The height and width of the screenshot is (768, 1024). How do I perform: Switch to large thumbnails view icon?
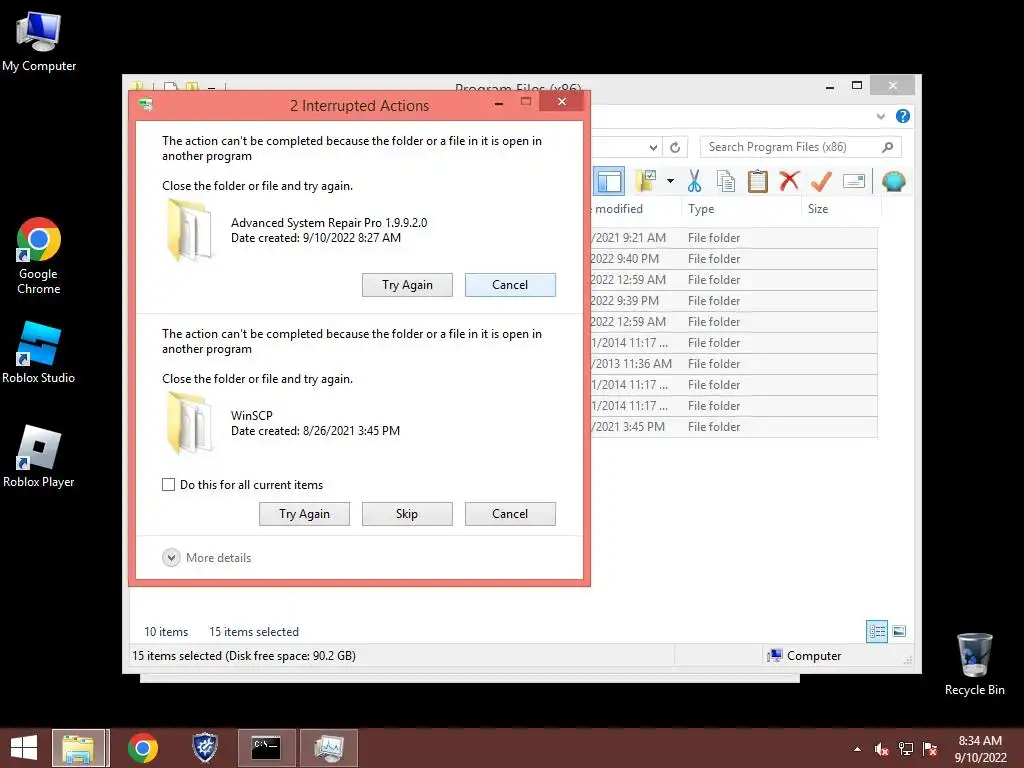point(899,631)
